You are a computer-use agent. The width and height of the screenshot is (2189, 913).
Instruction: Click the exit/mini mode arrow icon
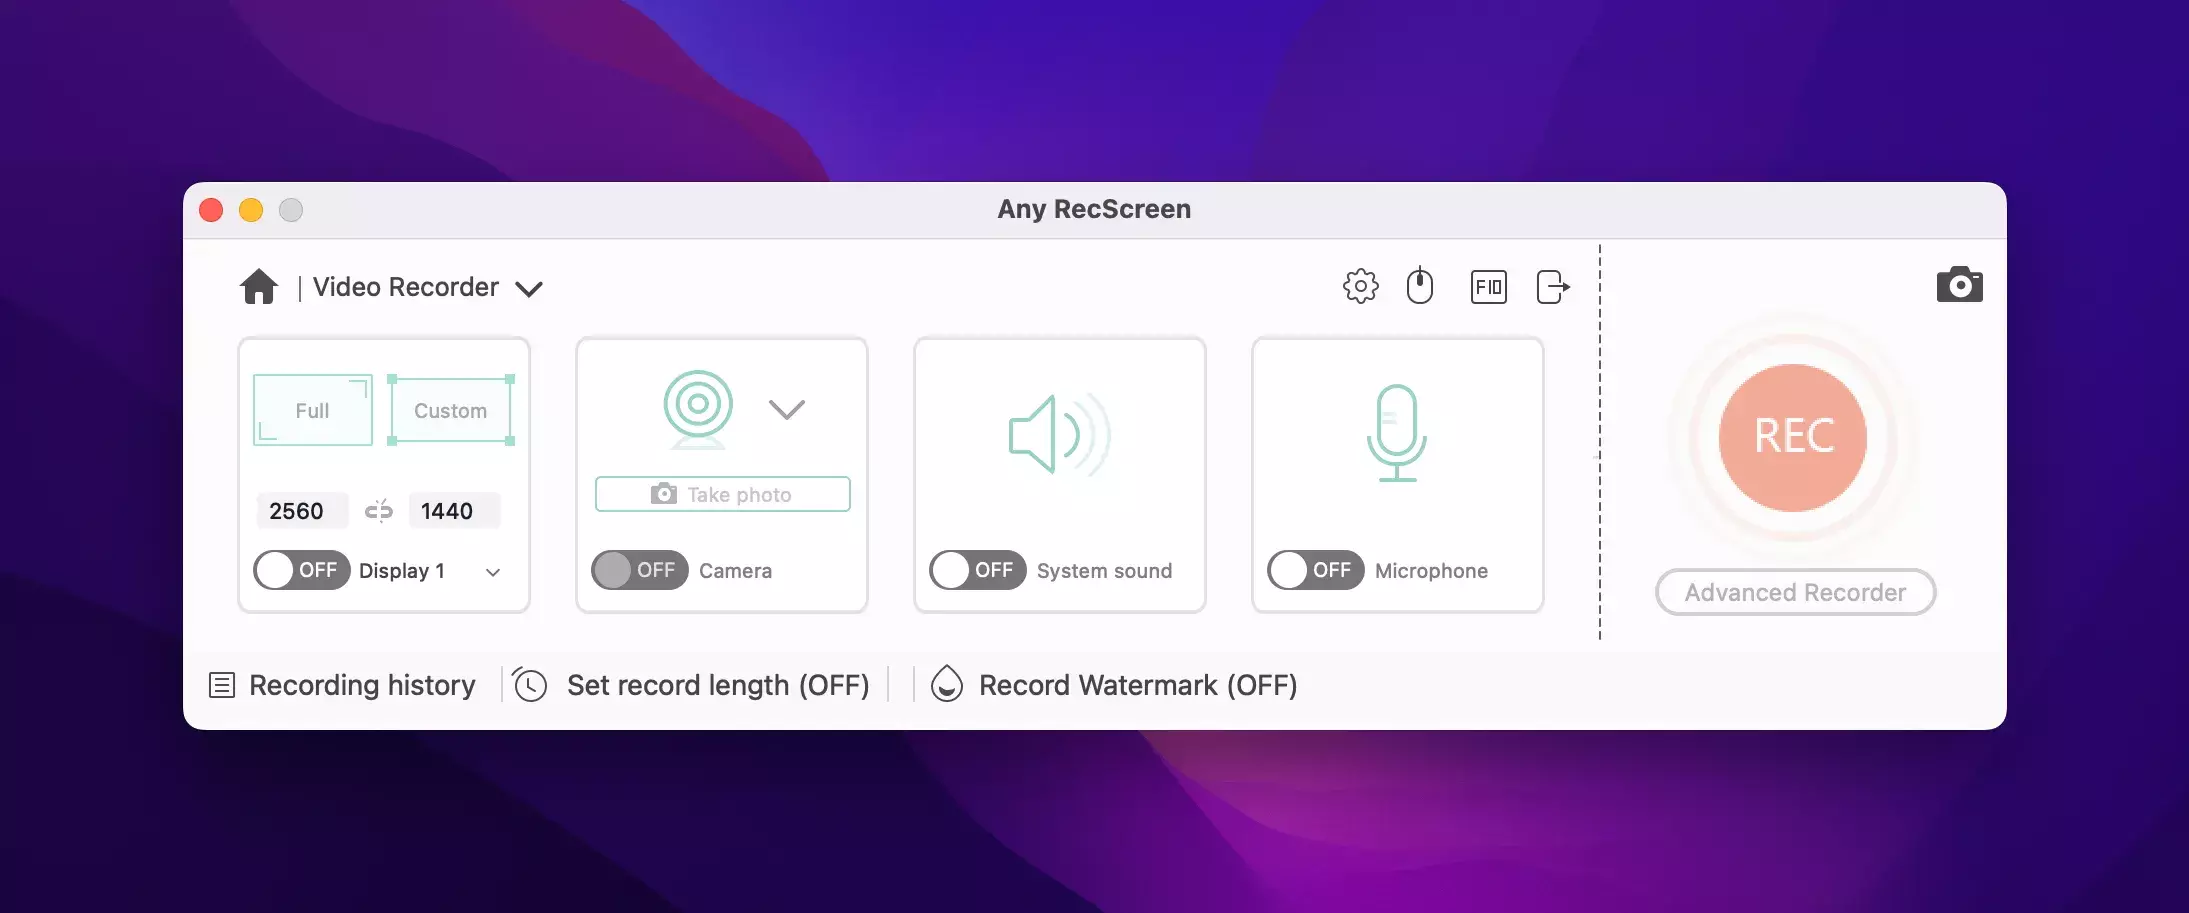click(x=1553, y=287)
